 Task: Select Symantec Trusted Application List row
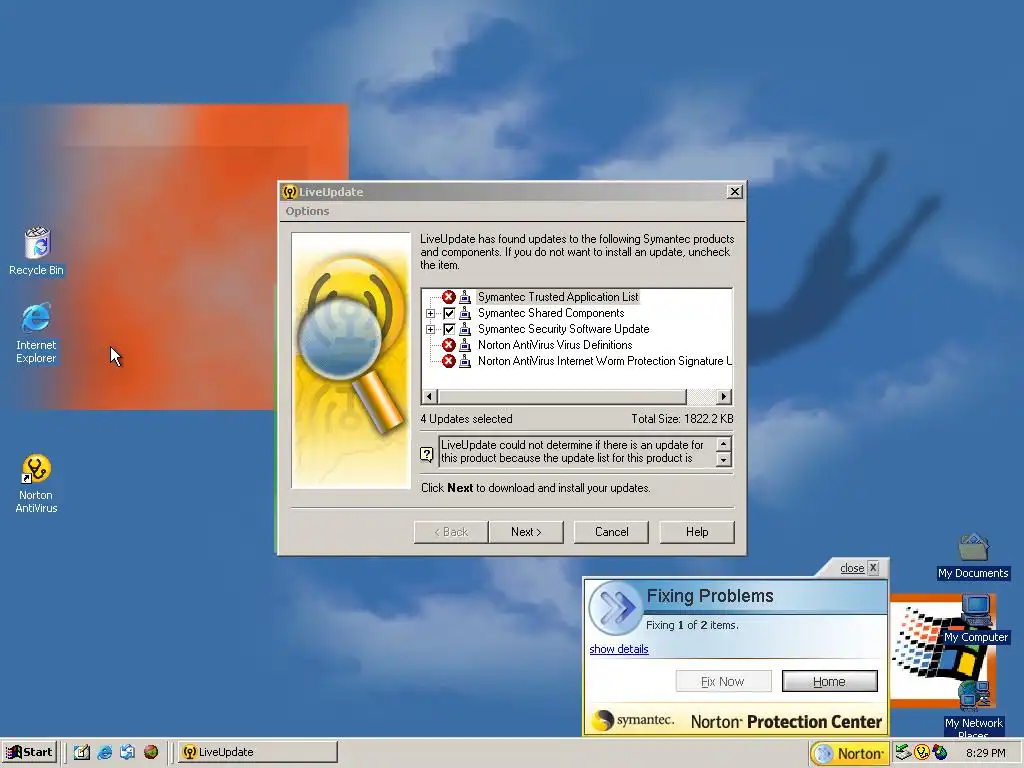(x=558, y=297)
